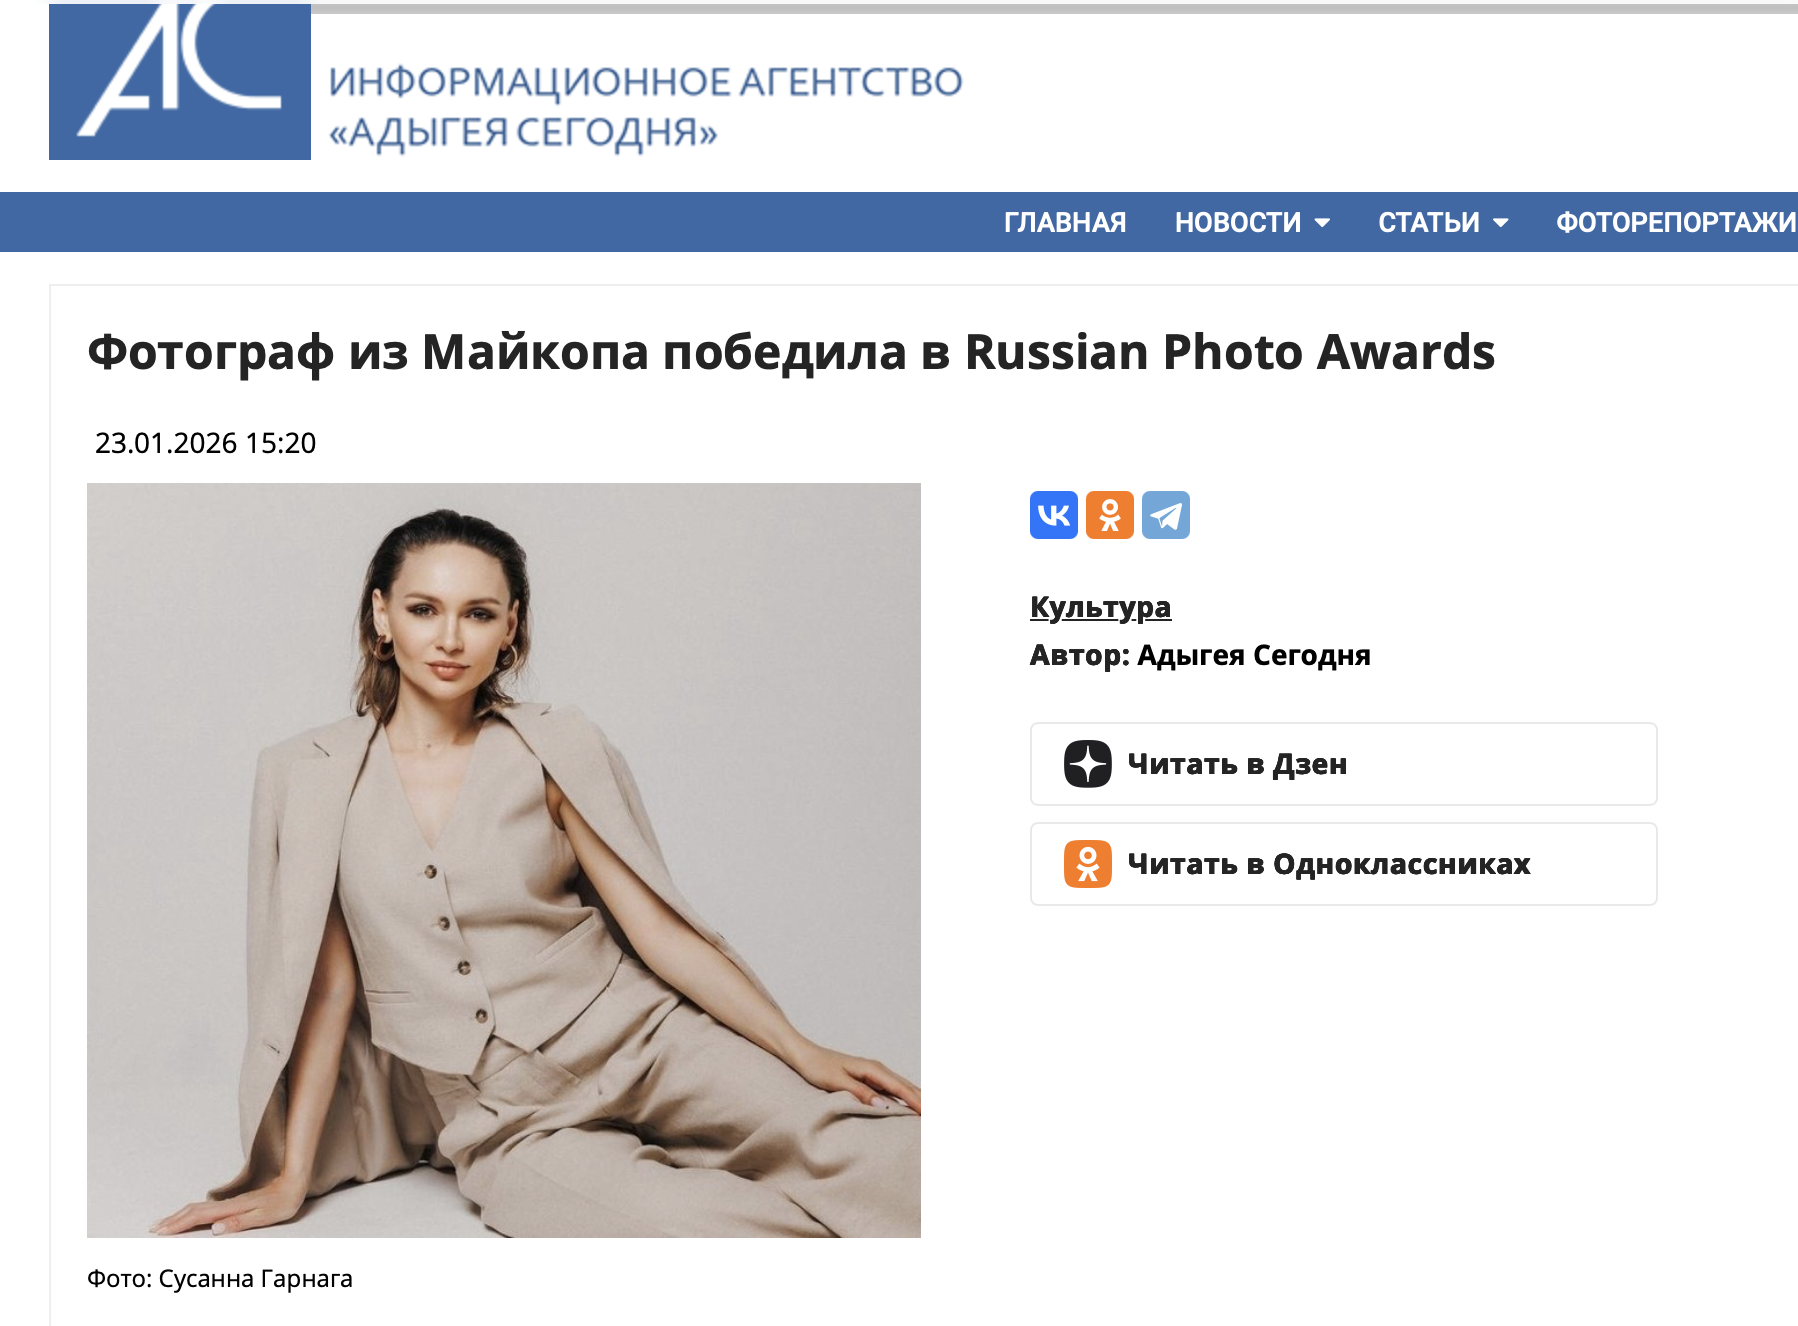
Task: Follow the Культура category link
Action: coord(1100,607)
